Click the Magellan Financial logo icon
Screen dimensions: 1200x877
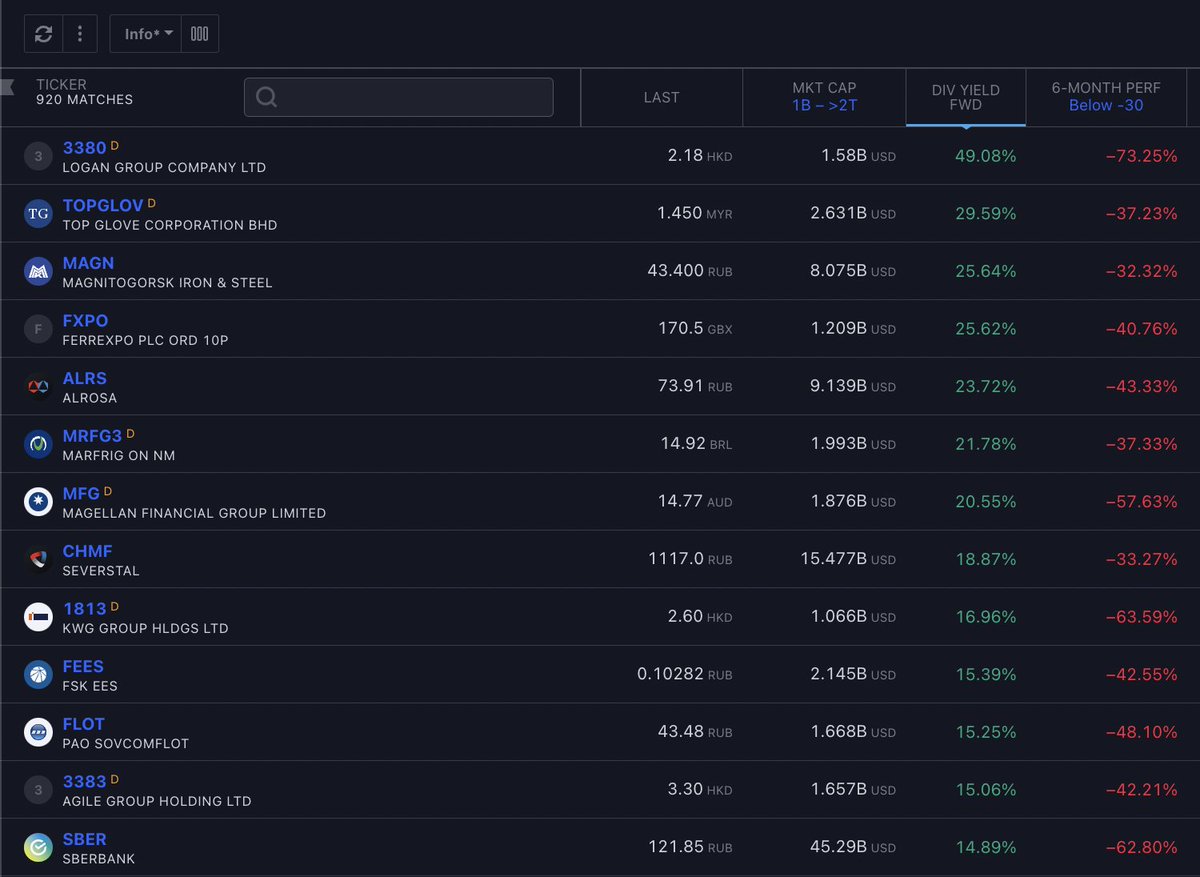point(38,502)
